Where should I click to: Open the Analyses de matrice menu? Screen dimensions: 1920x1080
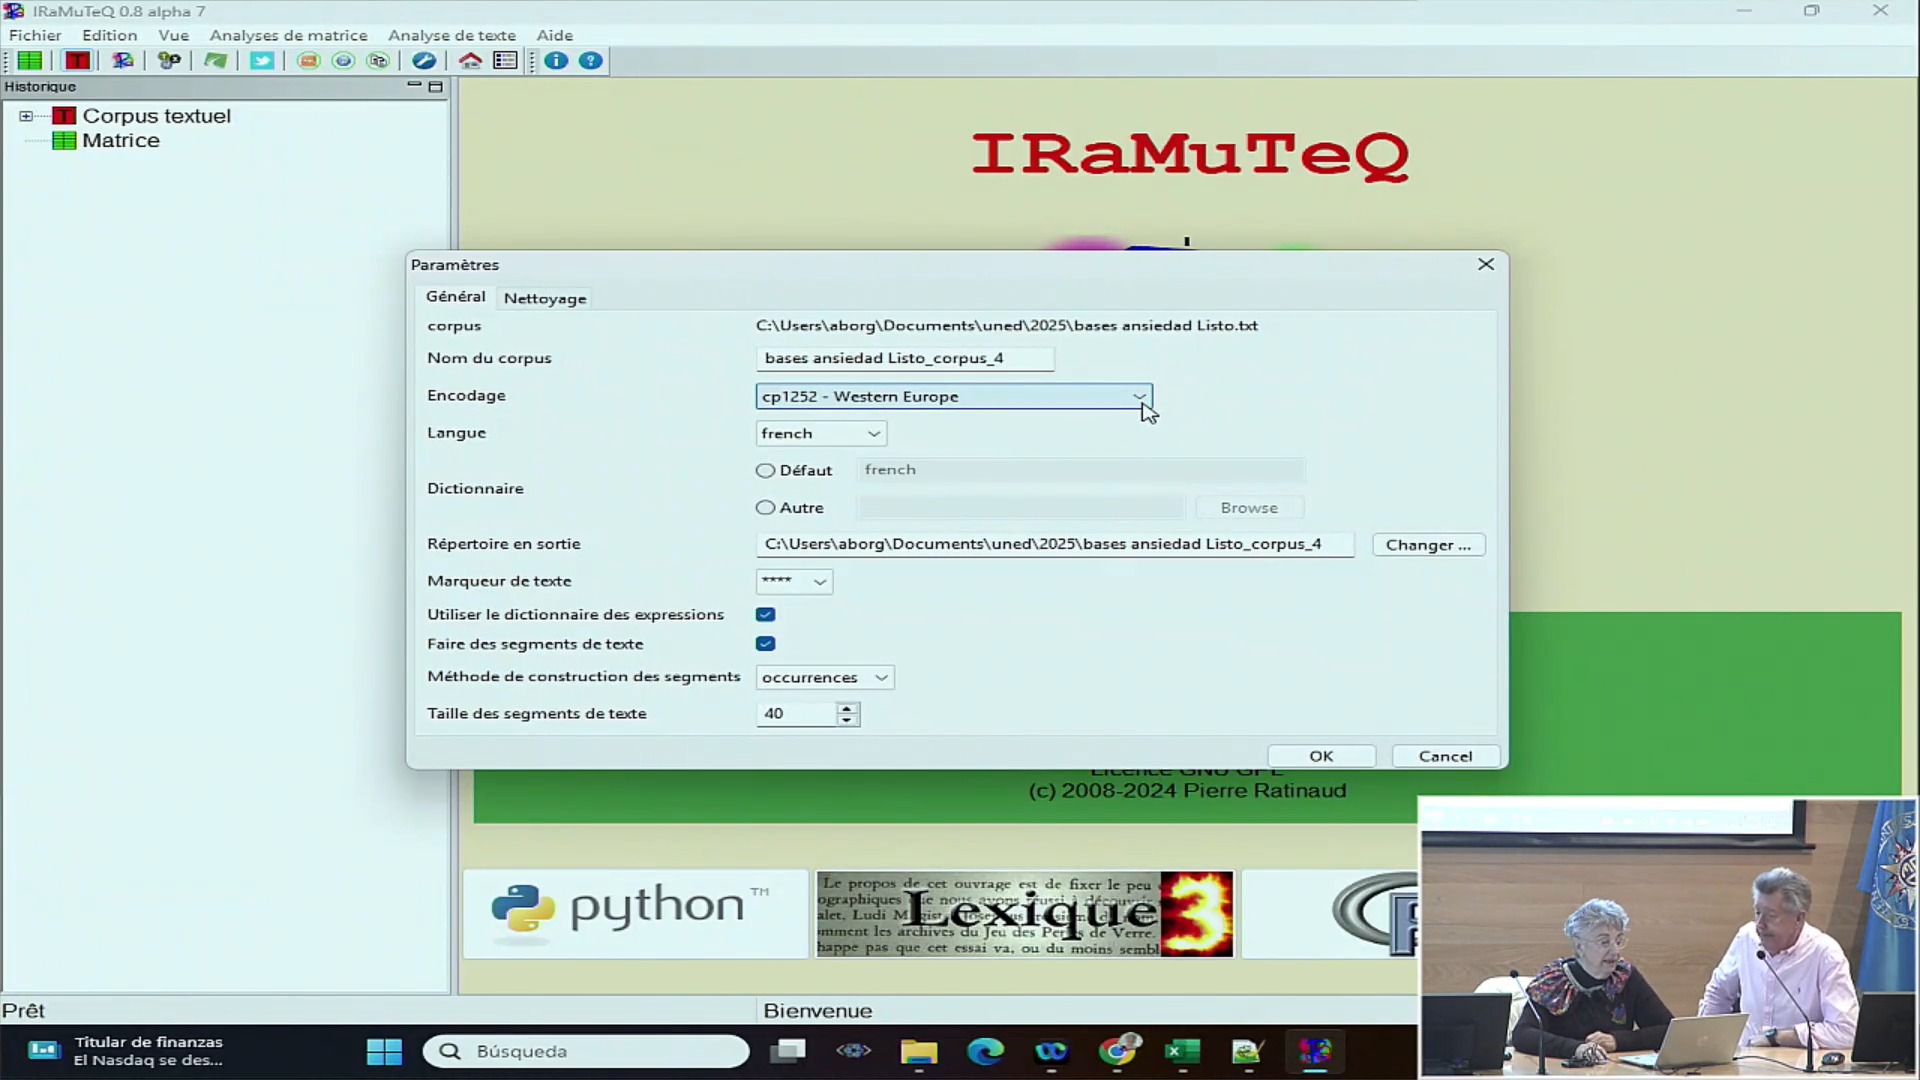click(289, 34)
